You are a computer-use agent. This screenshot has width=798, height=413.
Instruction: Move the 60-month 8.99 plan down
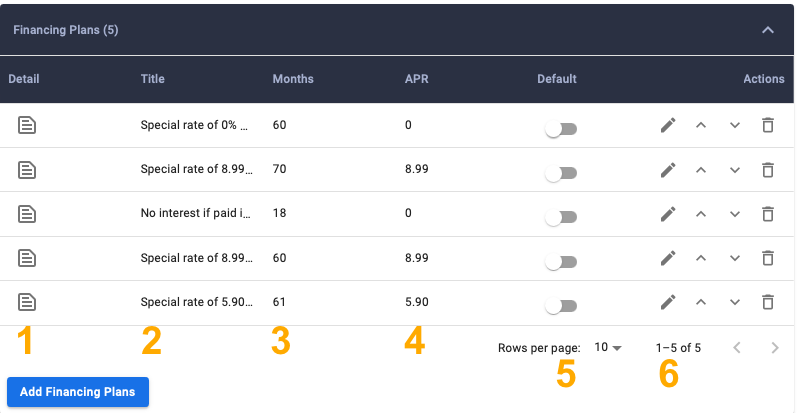click(x=734, y=258)
